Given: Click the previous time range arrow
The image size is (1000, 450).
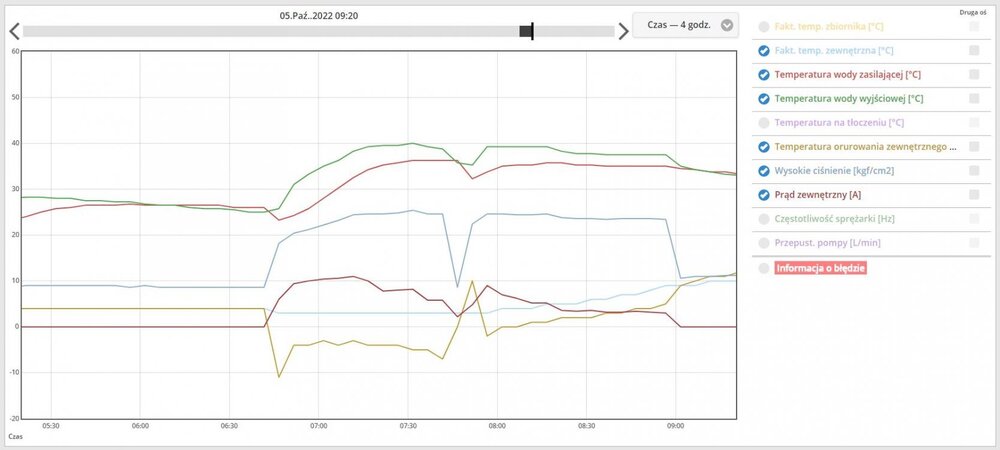Looking at the screenshot, I should pyautogui.click(x=13, y=30).
